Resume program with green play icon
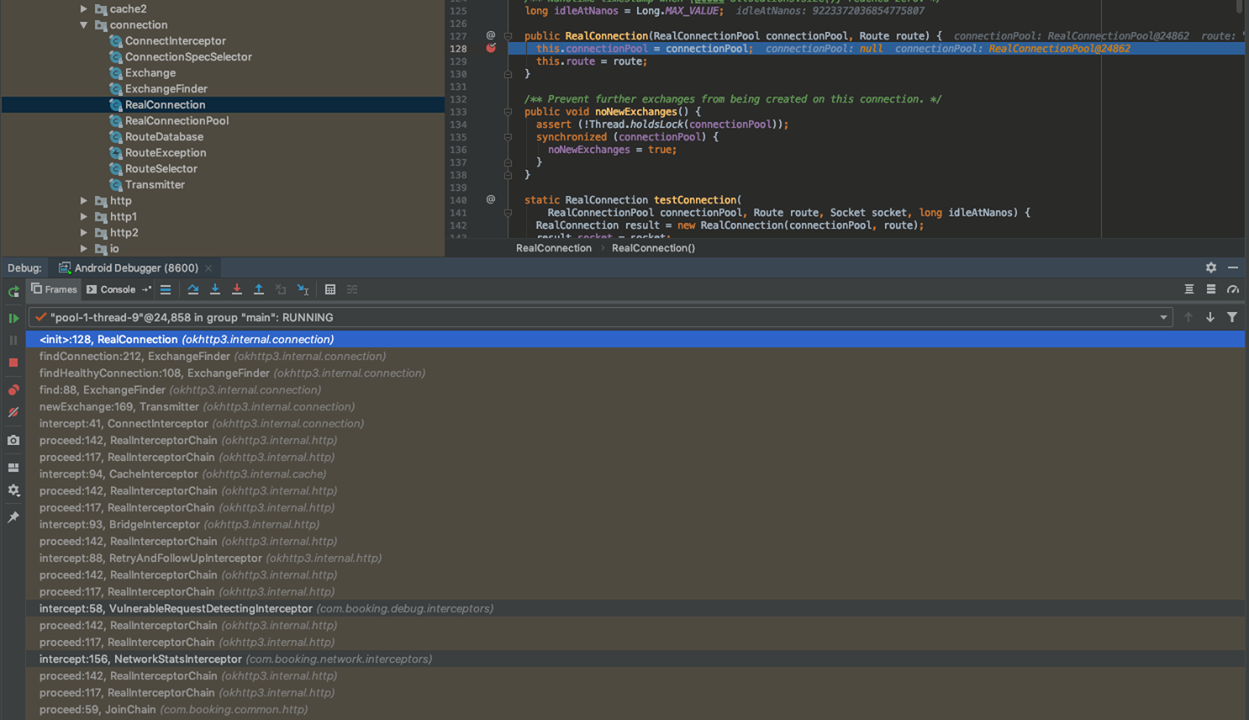This screenshot has height=720, width=1249. 13,318
